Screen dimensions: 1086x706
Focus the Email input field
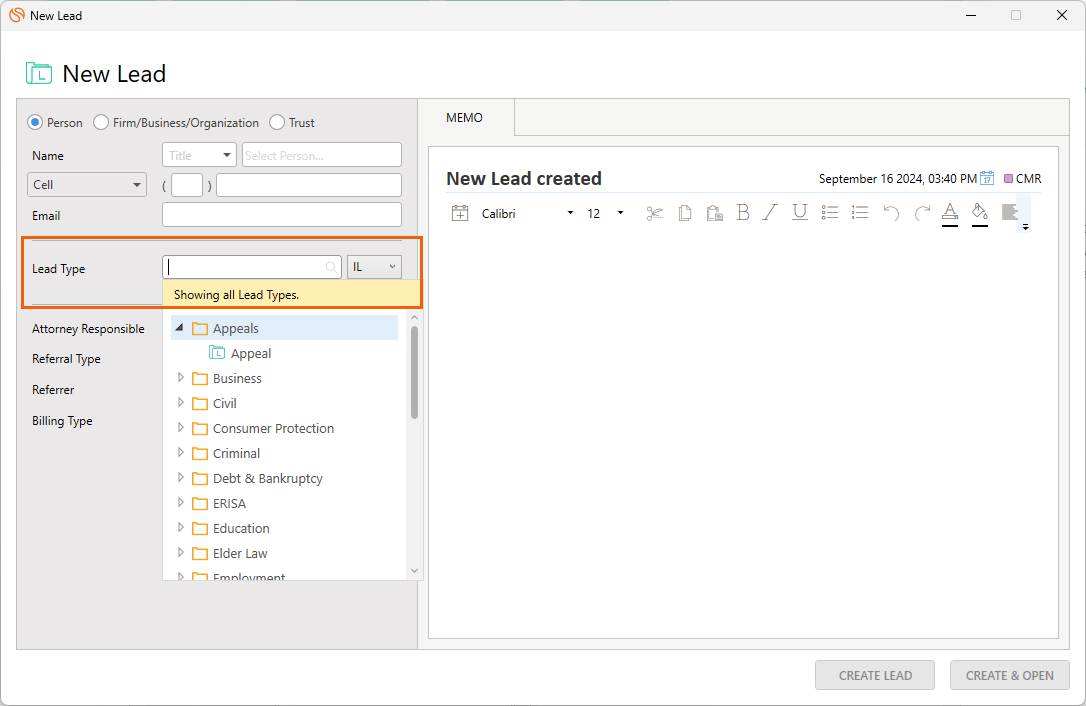[x=282, y=215]
